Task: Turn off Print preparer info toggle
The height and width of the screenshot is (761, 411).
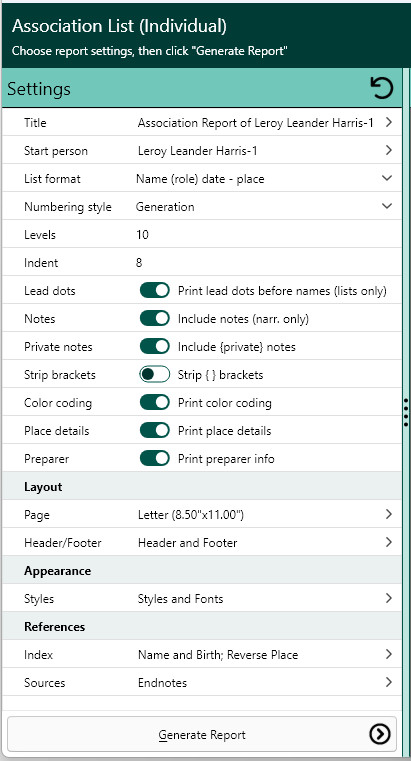Action: (x=155, y=458)
